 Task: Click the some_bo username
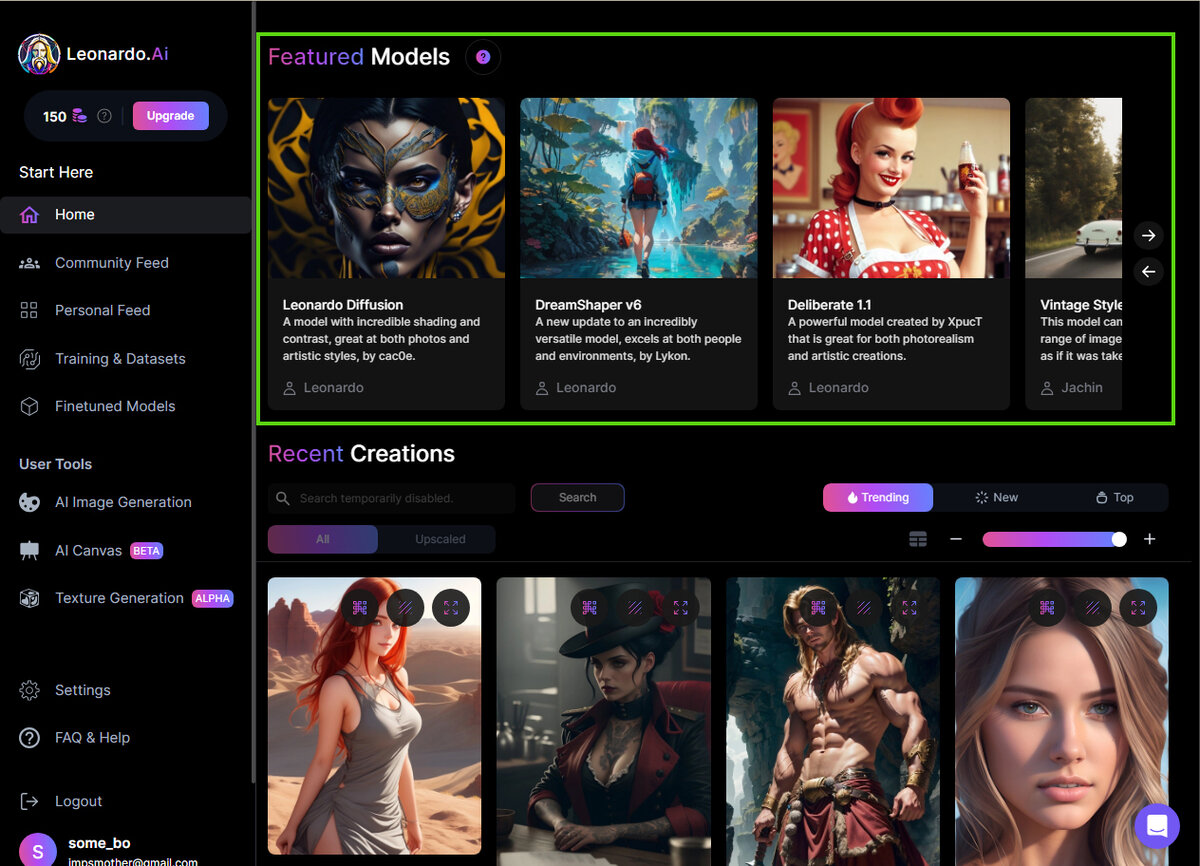coord(99,843)
